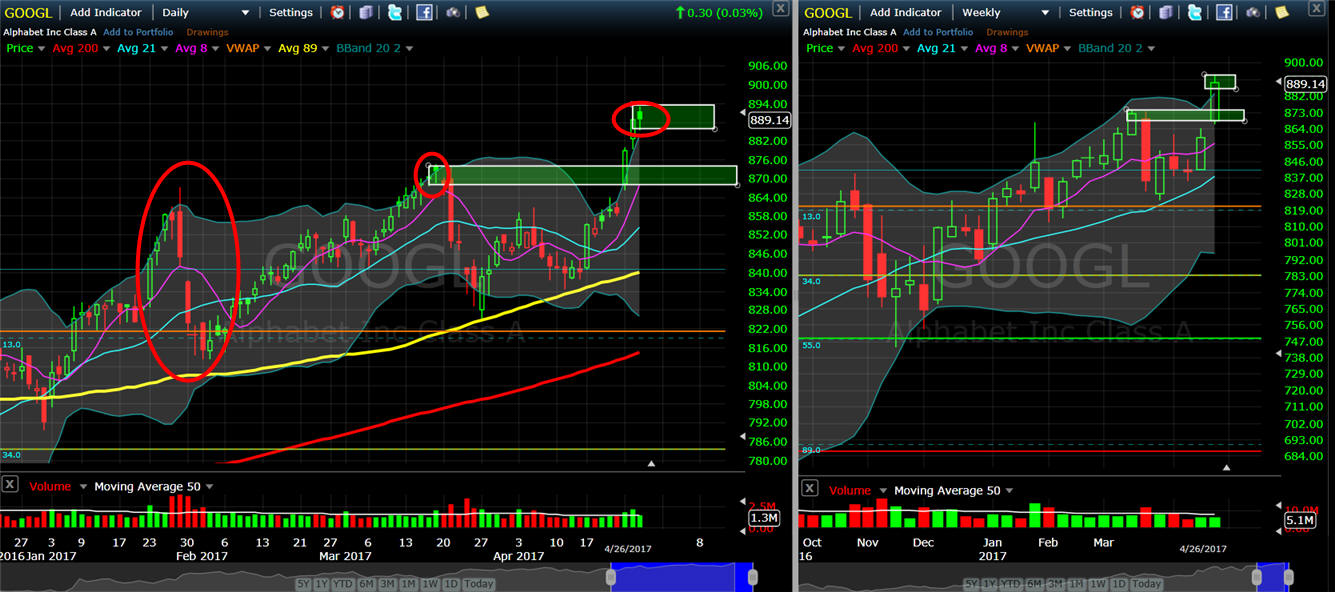This screenshot has height=592, width=1335.
Task: Click the GOOGL ticker symbol in Weekly chart
Action: coord(826,13)
